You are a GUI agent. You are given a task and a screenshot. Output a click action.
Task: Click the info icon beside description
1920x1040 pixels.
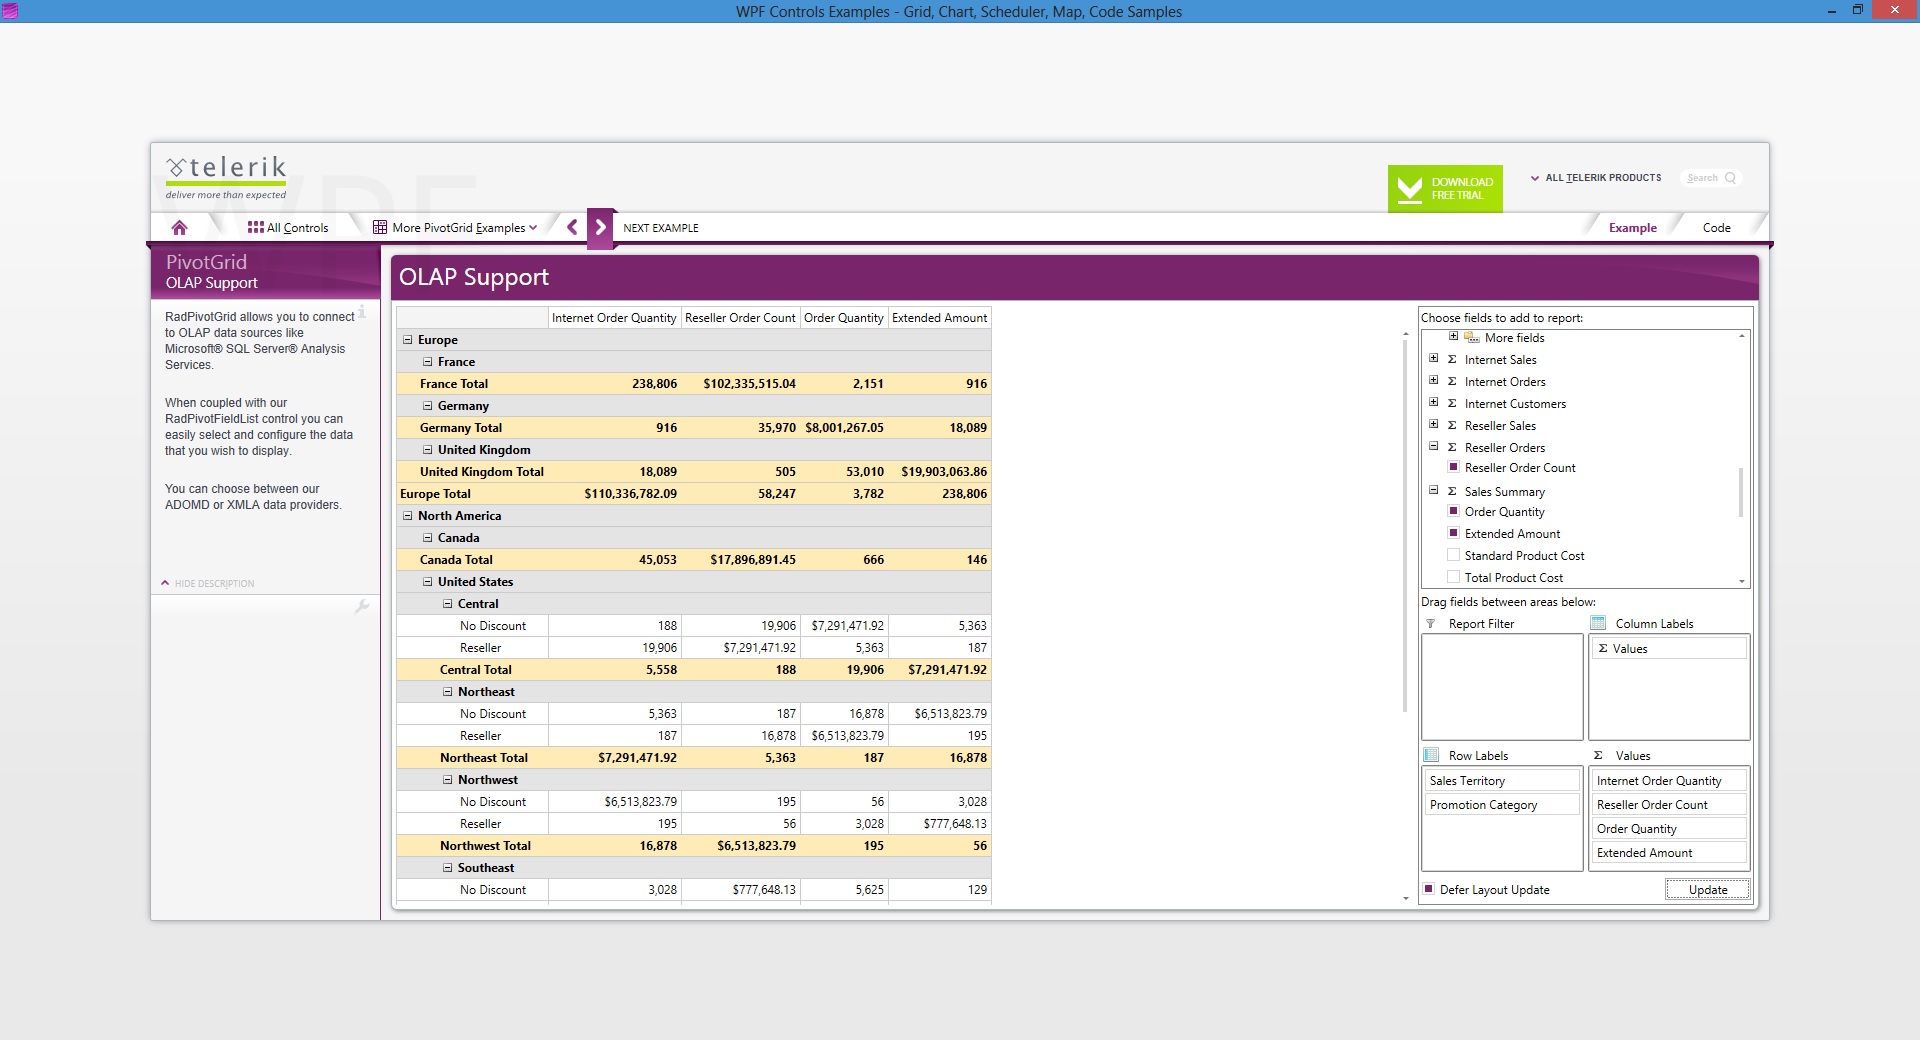(x=362, y=312)
